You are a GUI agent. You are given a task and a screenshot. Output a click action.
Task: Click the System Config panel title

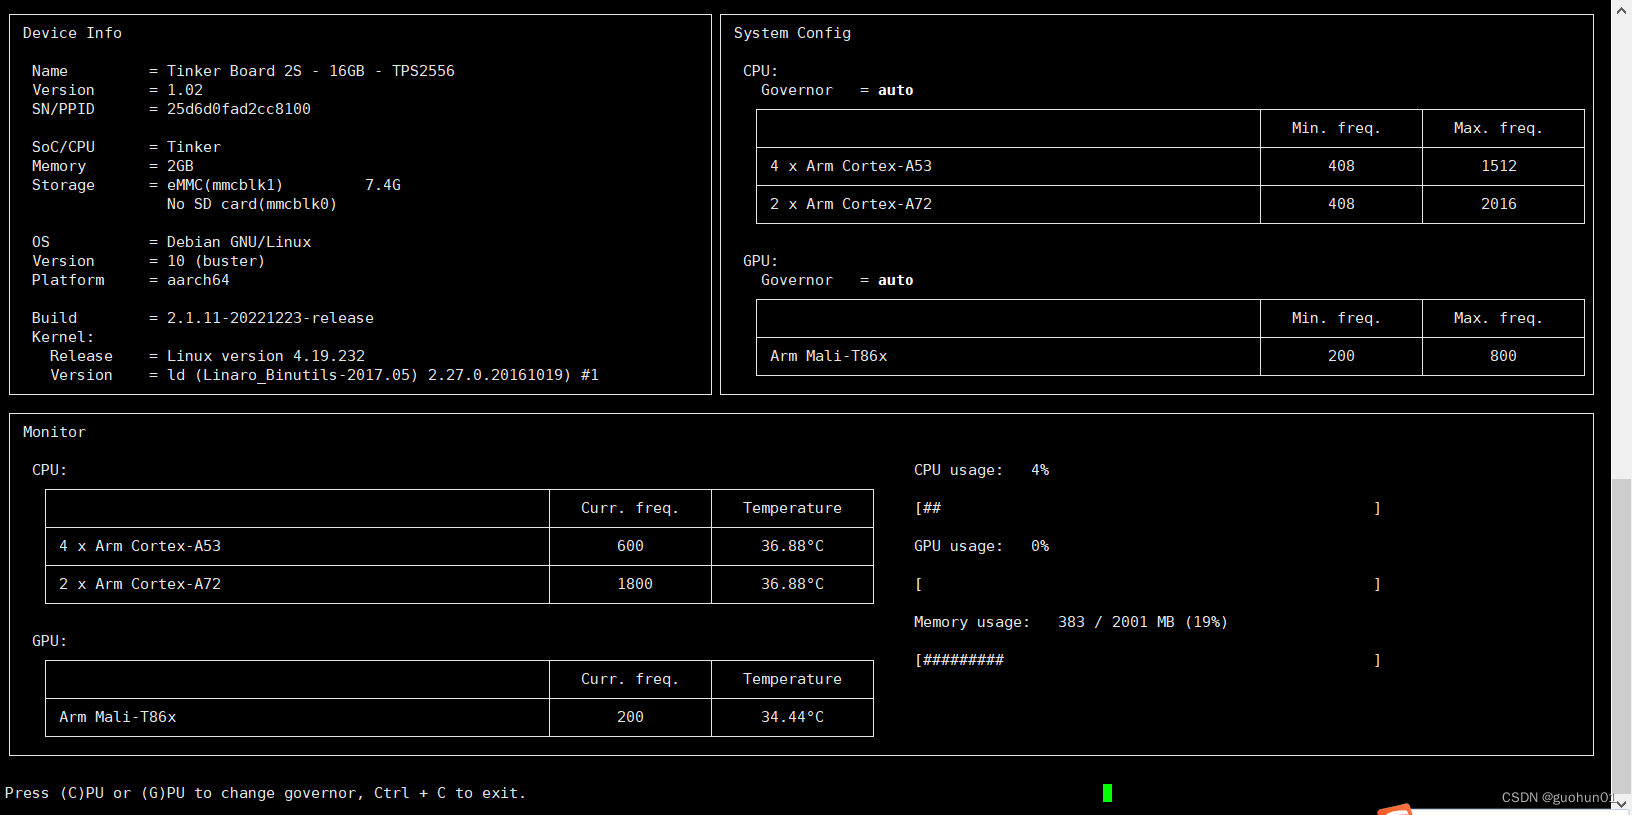(x=792, y=33)
